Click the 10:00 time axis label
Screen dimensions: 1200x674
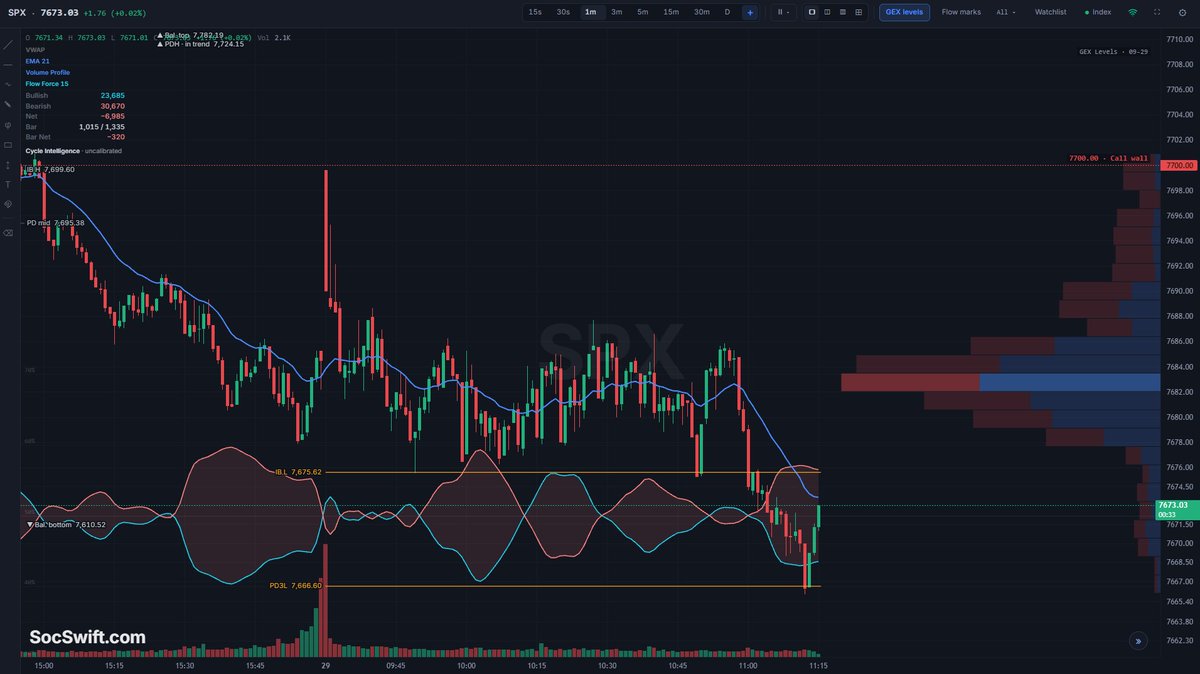467,665
